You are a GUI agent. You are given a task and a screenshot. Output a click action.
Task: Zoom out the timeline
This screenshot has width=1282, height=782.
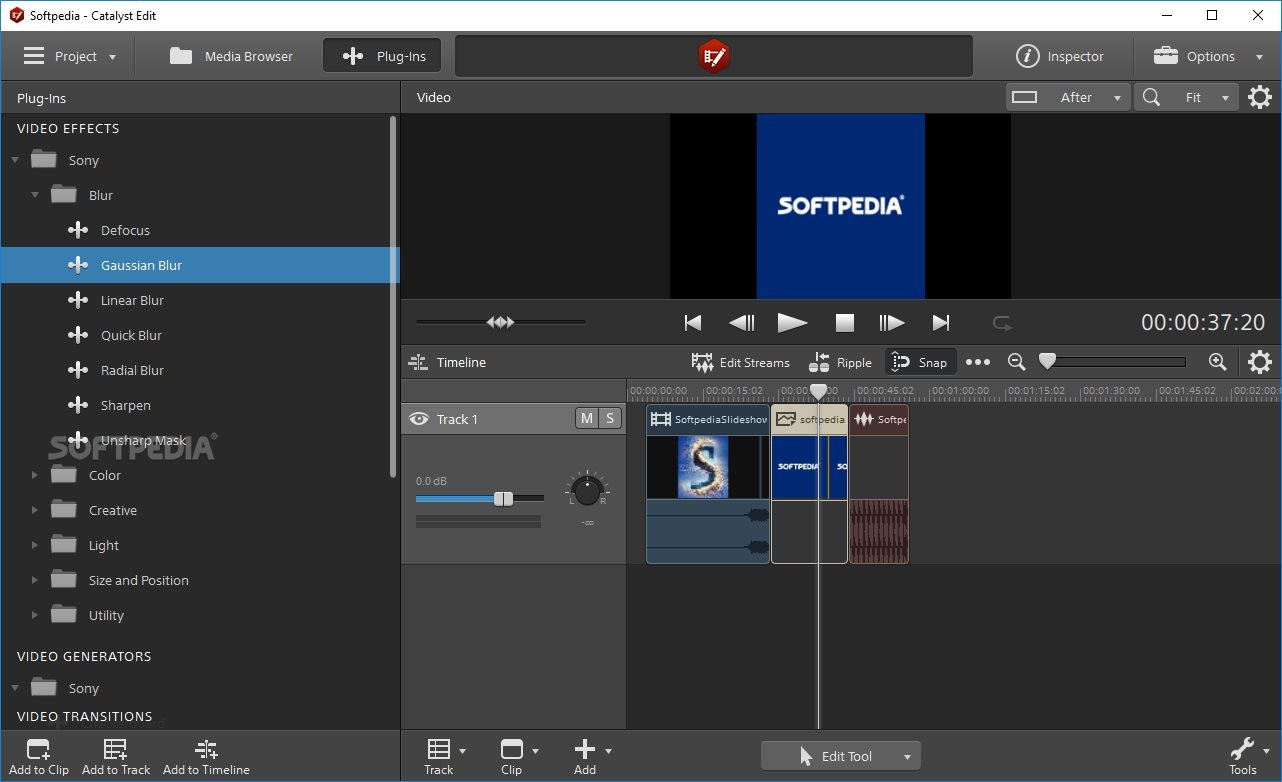click(x=1017, y=362)
